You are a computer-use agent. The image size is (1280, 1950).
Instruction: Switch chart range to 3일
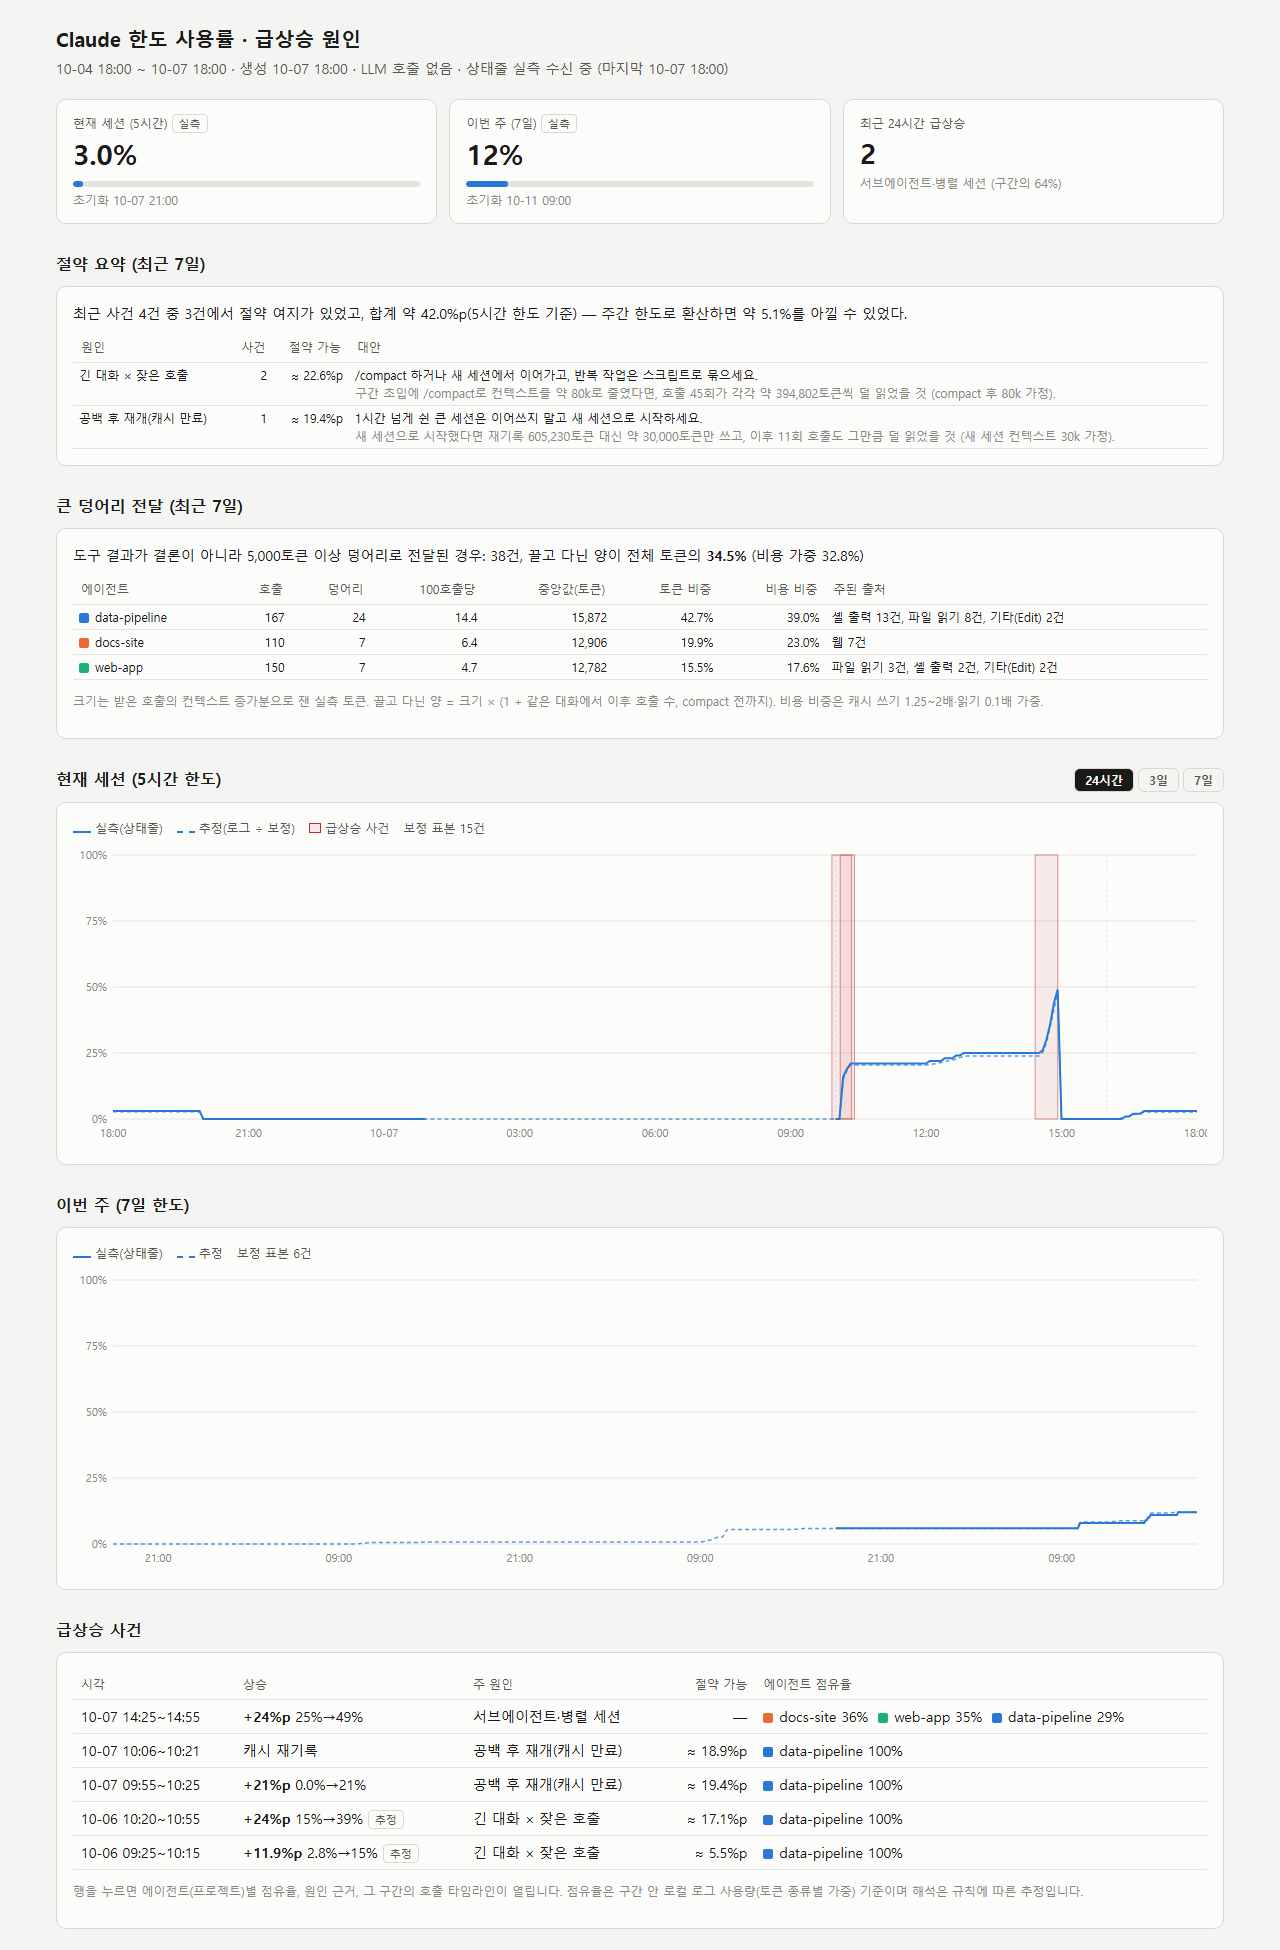point(1158,780)
